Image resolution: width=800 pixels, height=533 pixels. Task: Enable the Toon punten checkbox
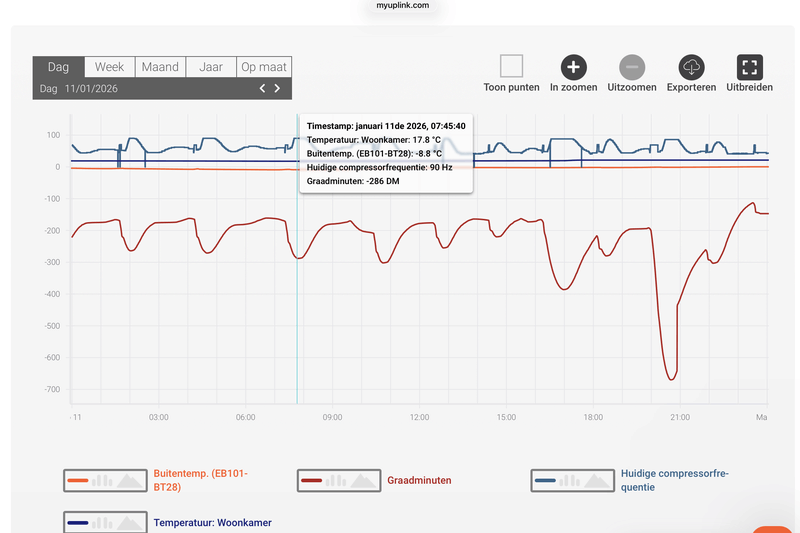click(x=512, y=67)
